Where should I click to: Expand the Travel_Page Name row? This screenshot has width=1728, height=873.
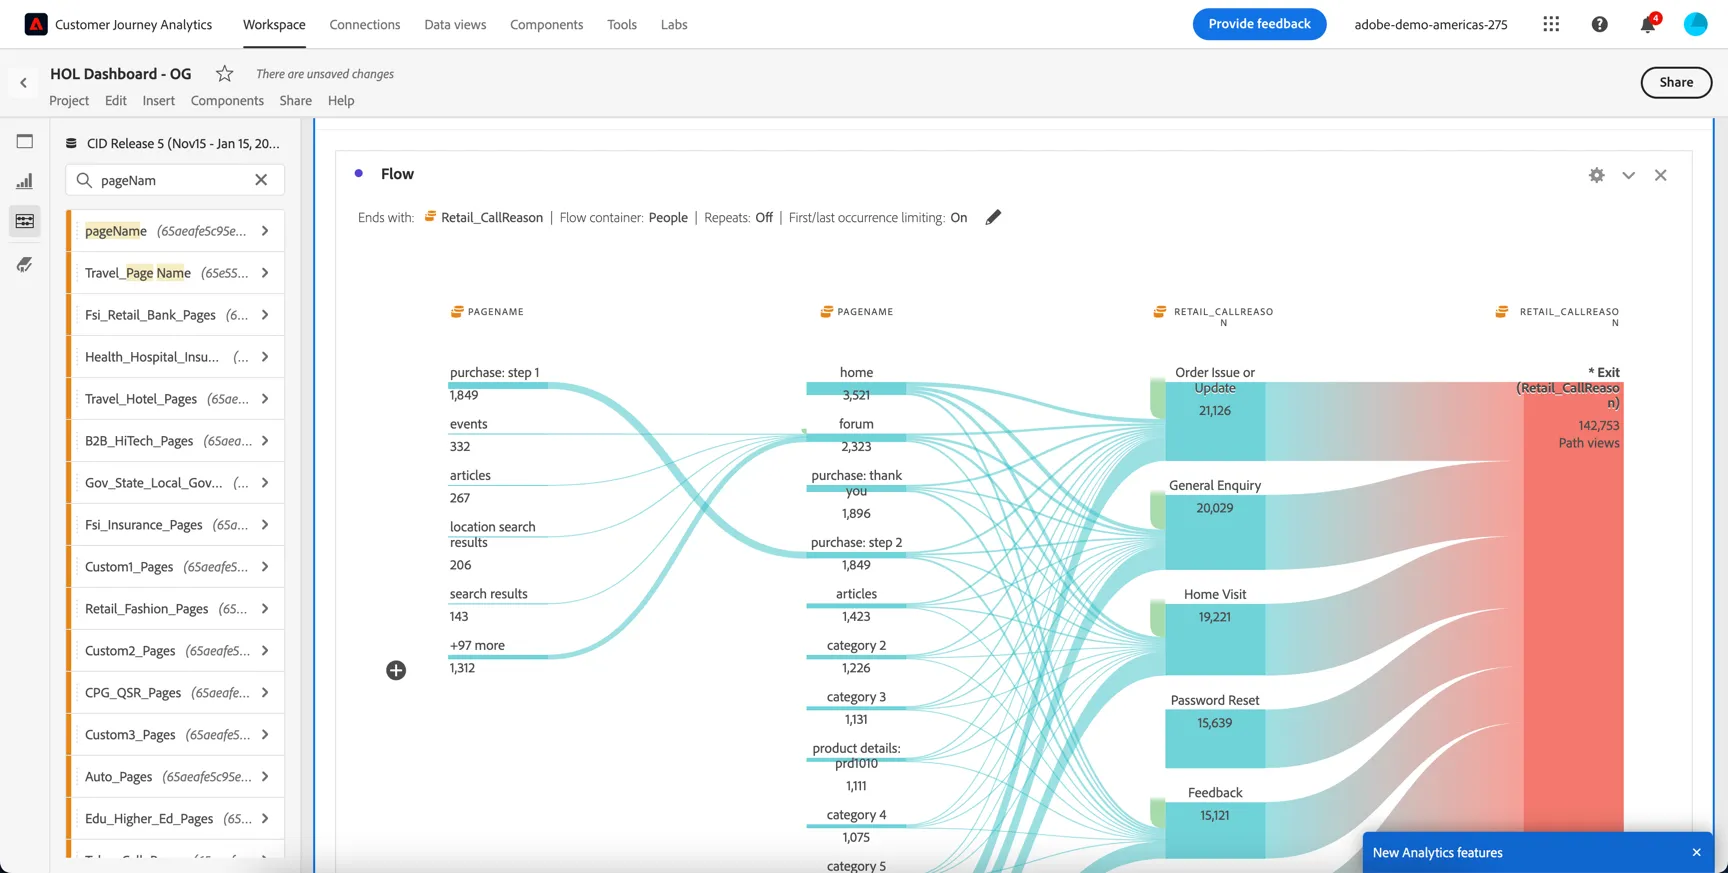(x=265, y=273)
